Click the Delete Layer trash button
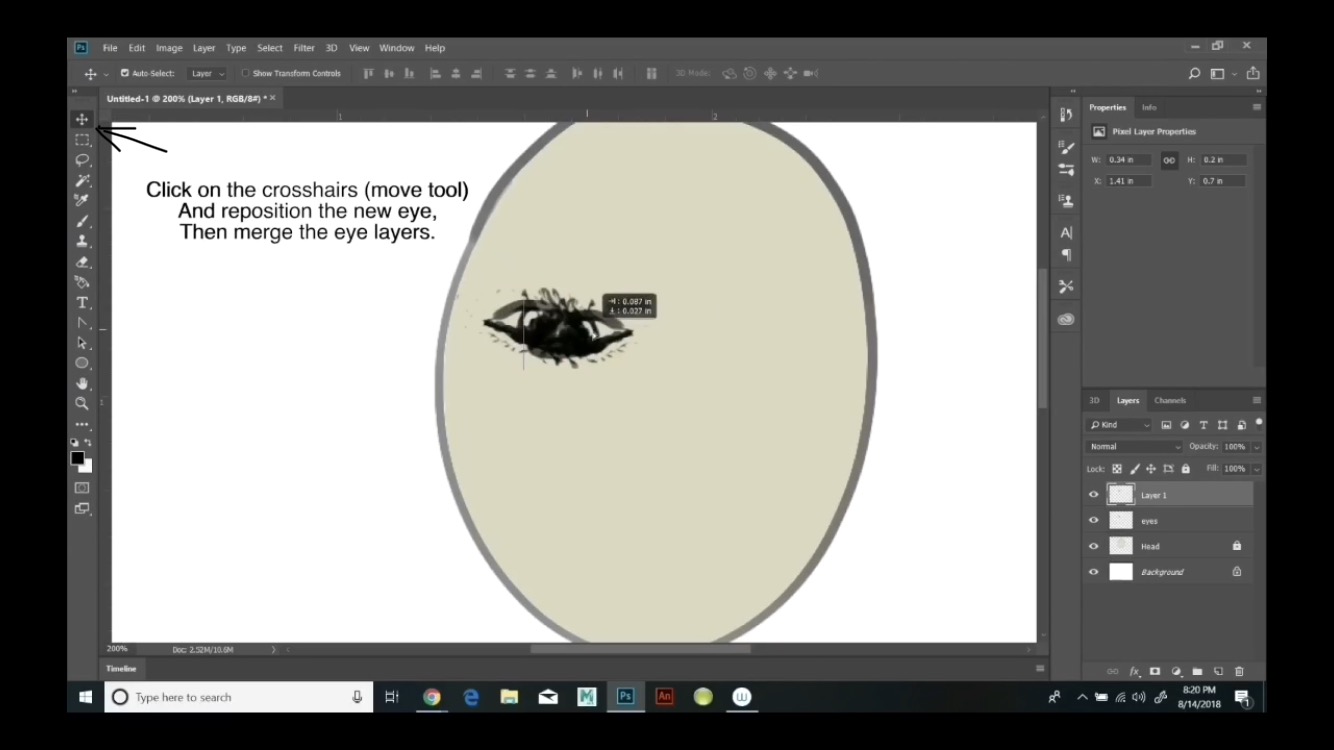Viewport: 1334px width, 750px height. pyautogui.click(x=1239, y=671)
